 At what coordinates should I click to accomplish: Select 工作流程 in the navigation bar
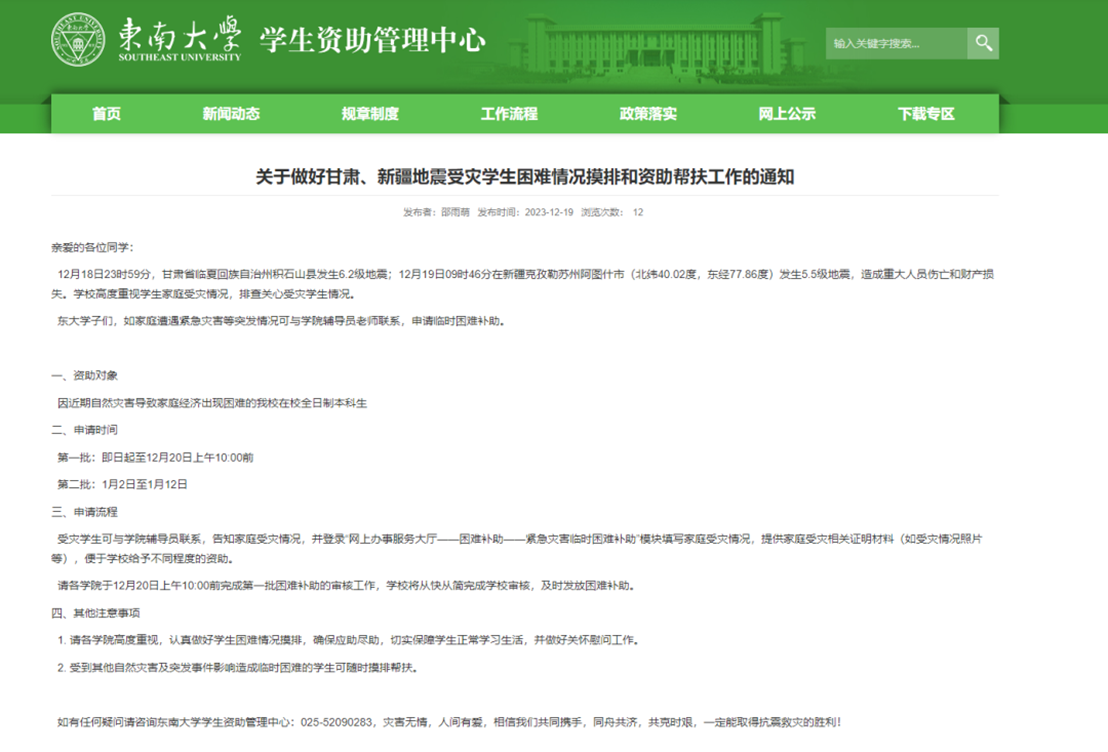tap(509, 114)
